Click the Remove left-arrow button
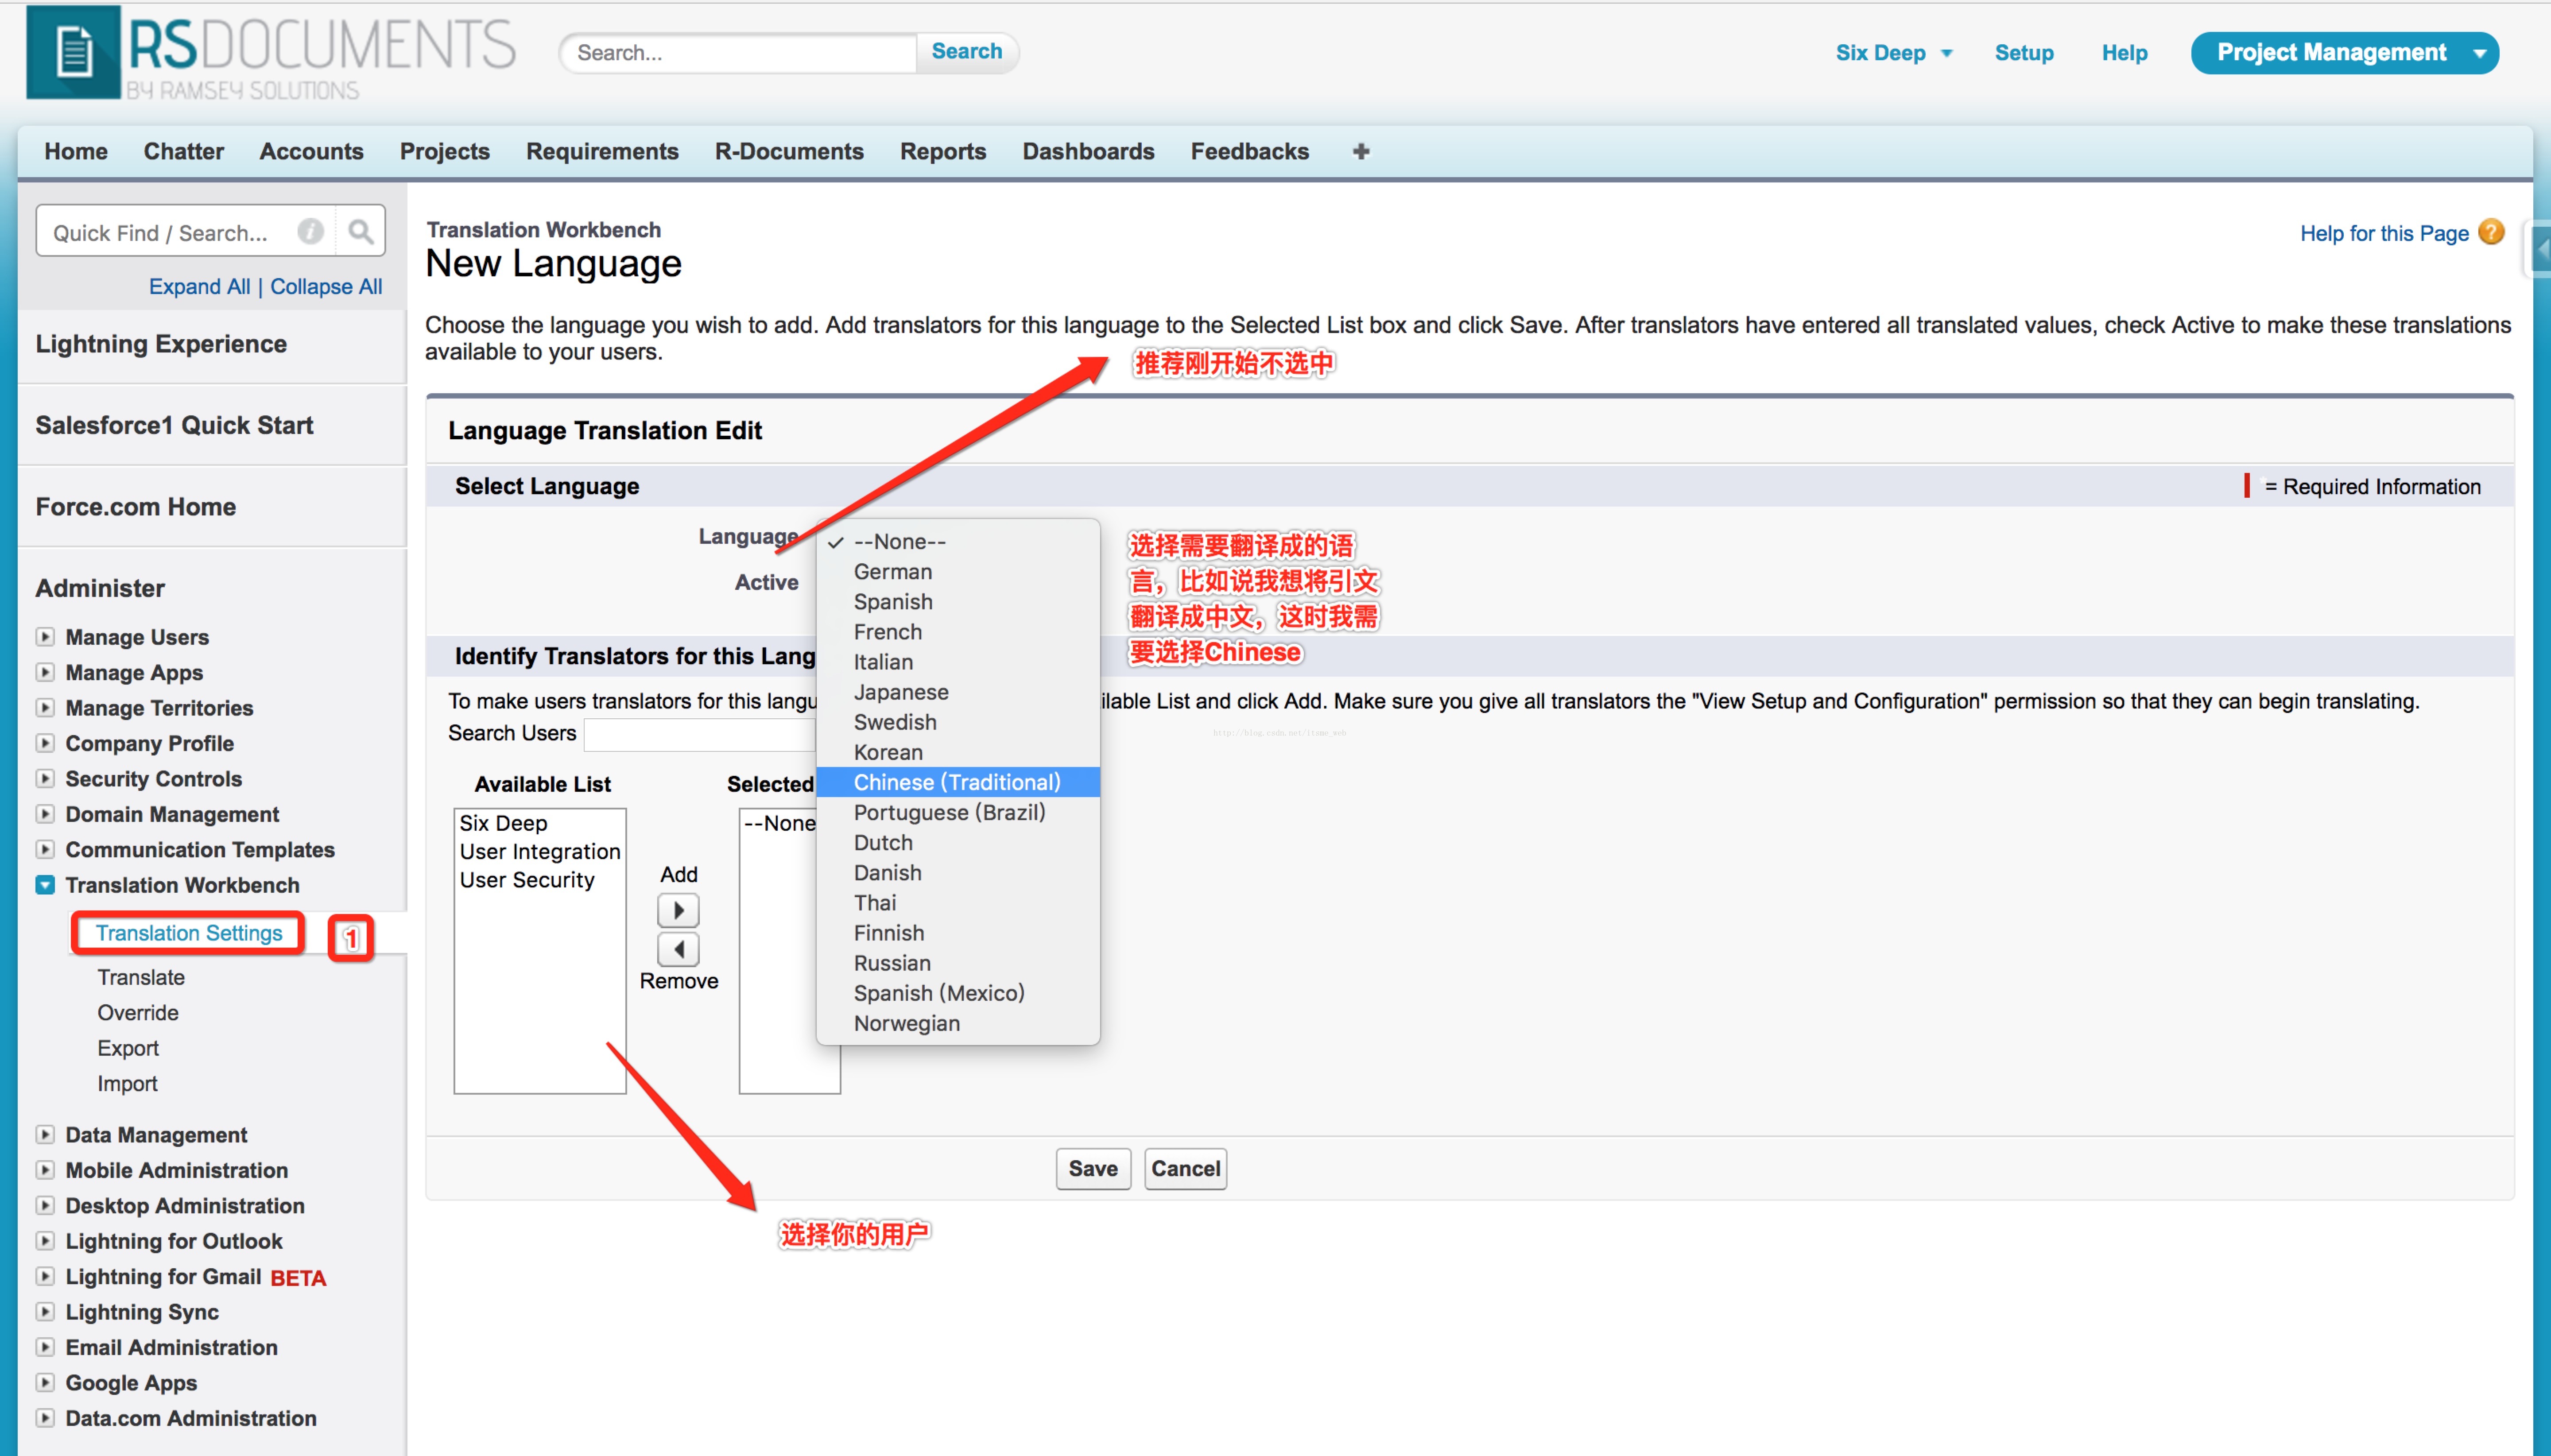The height and width of the screenshot is (1456, 2551). click(x=678, y=949)
